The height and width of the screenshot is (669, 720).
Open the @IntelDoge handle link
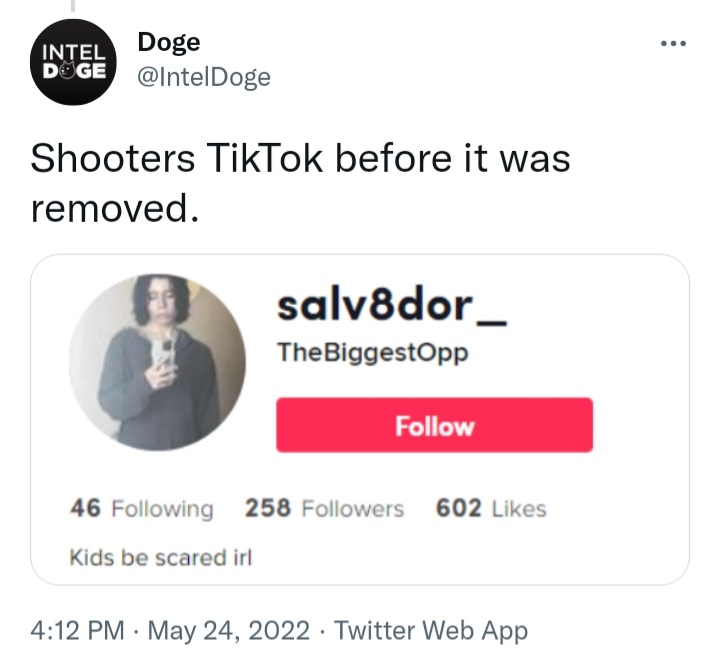pyautogui.click(x=204, y=77)
